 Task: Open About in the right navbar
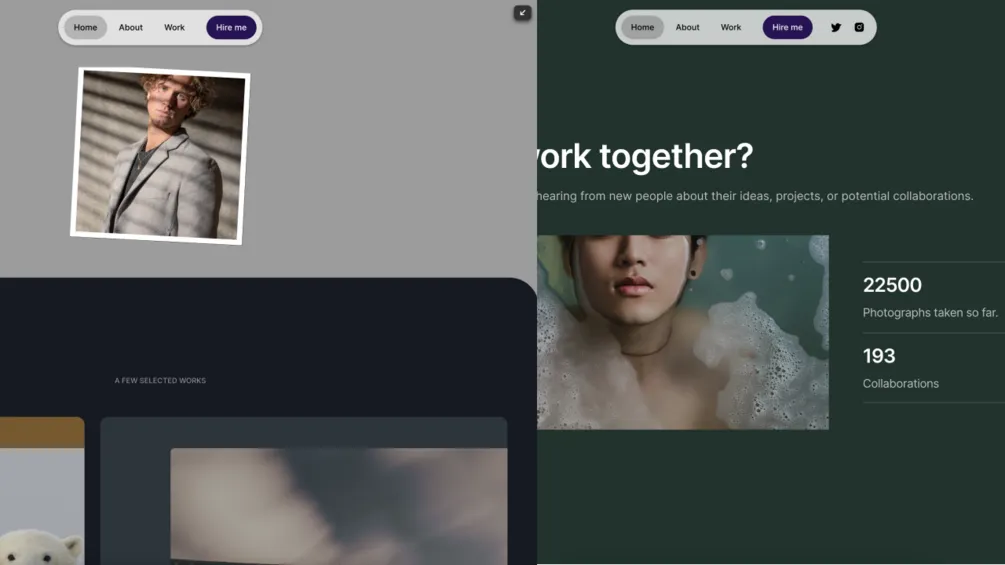[687, 28]
